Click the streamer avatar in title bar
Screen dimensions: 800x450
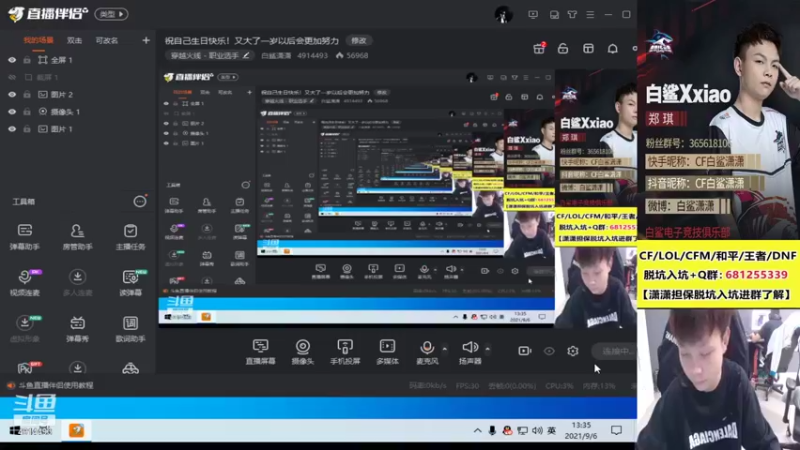[504, 14]
